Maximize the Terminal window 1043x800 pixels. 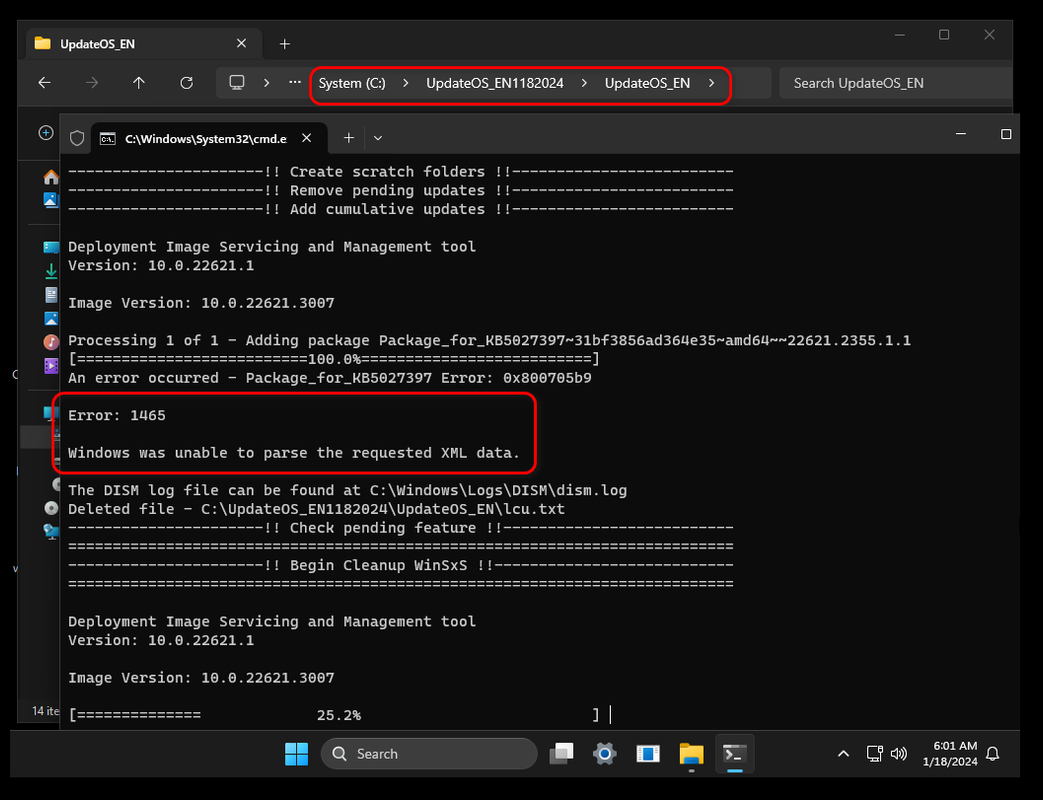(1006, 134)
